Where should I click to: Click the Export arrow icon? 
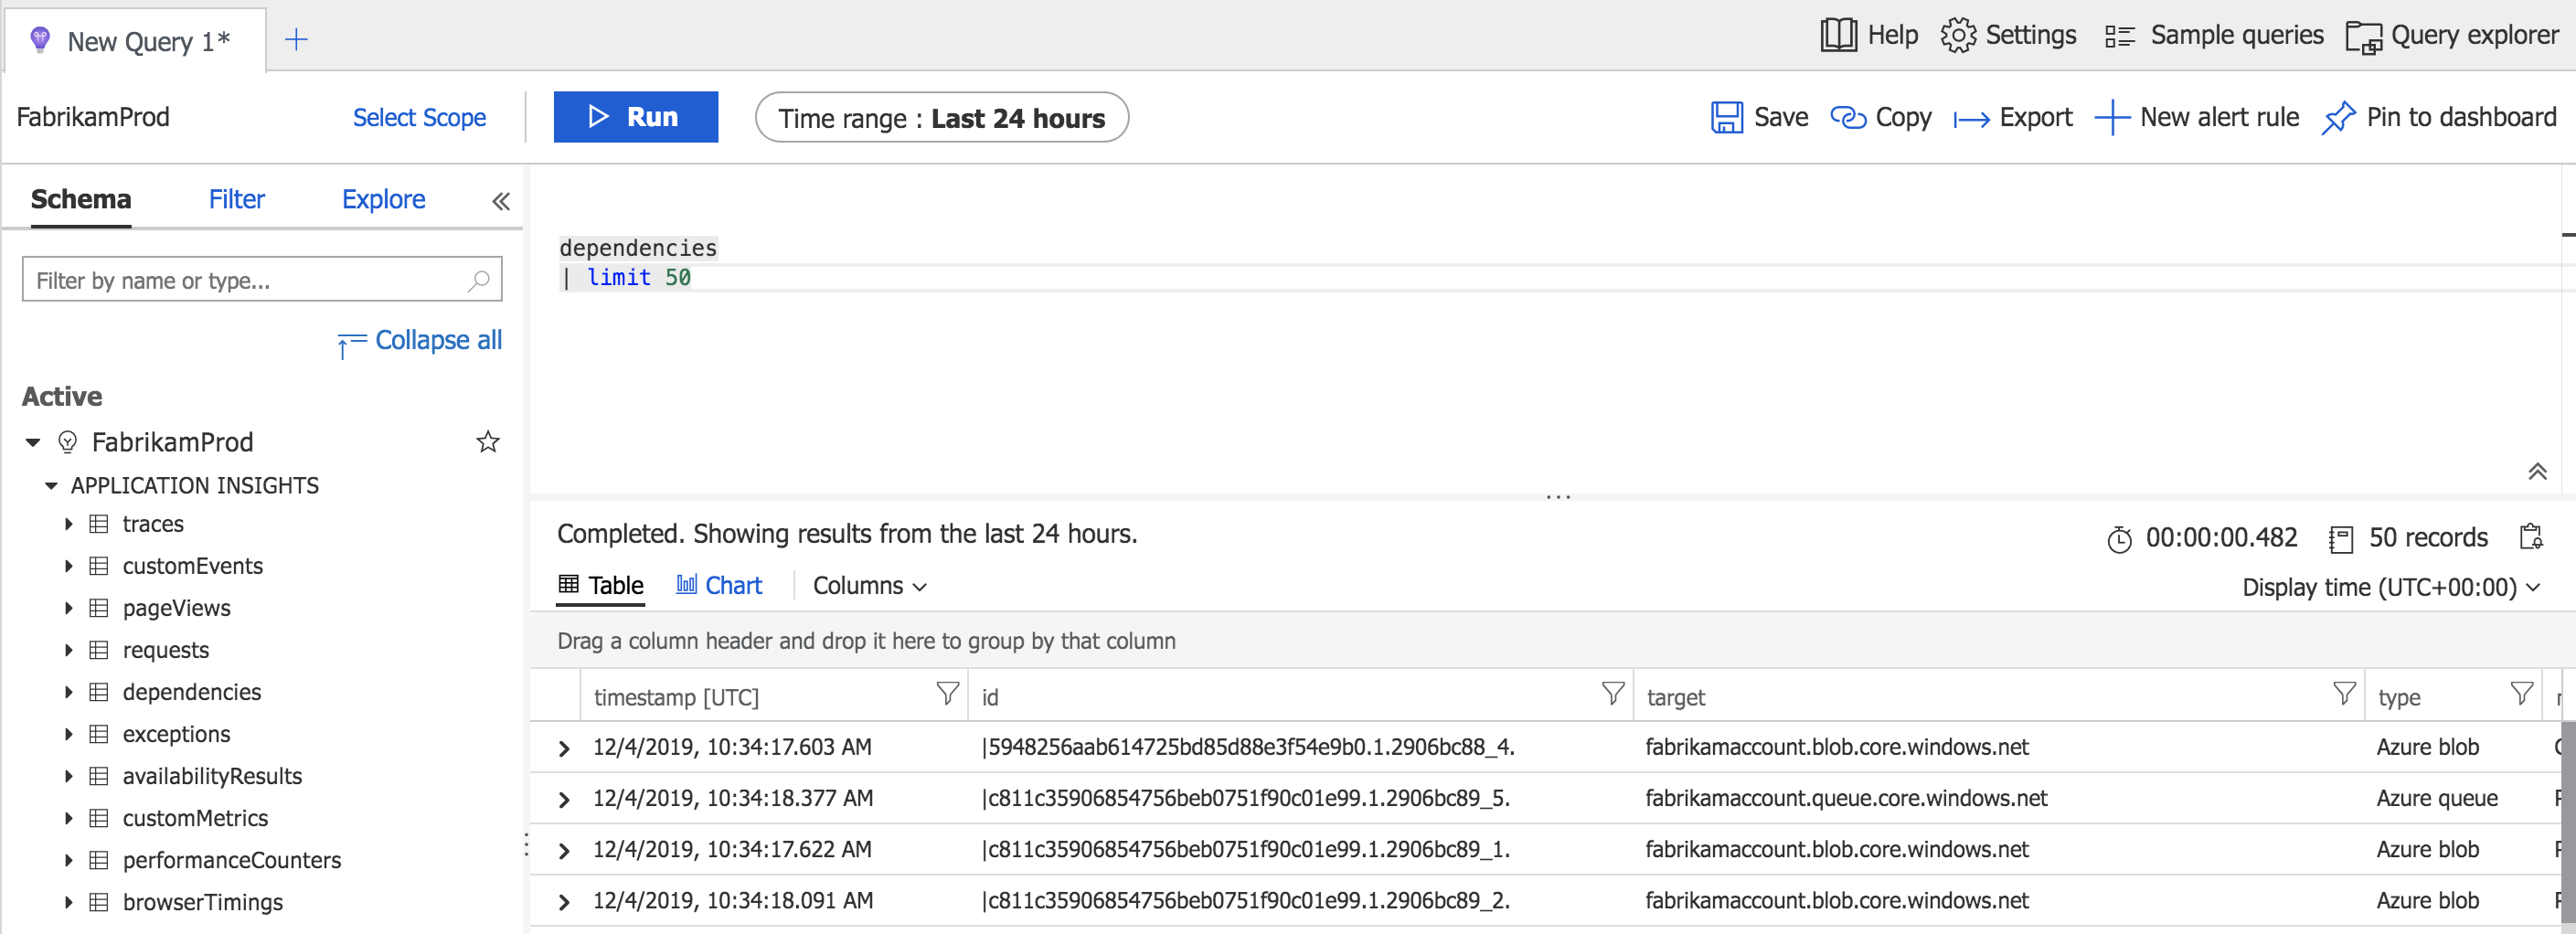(1971, 120)
